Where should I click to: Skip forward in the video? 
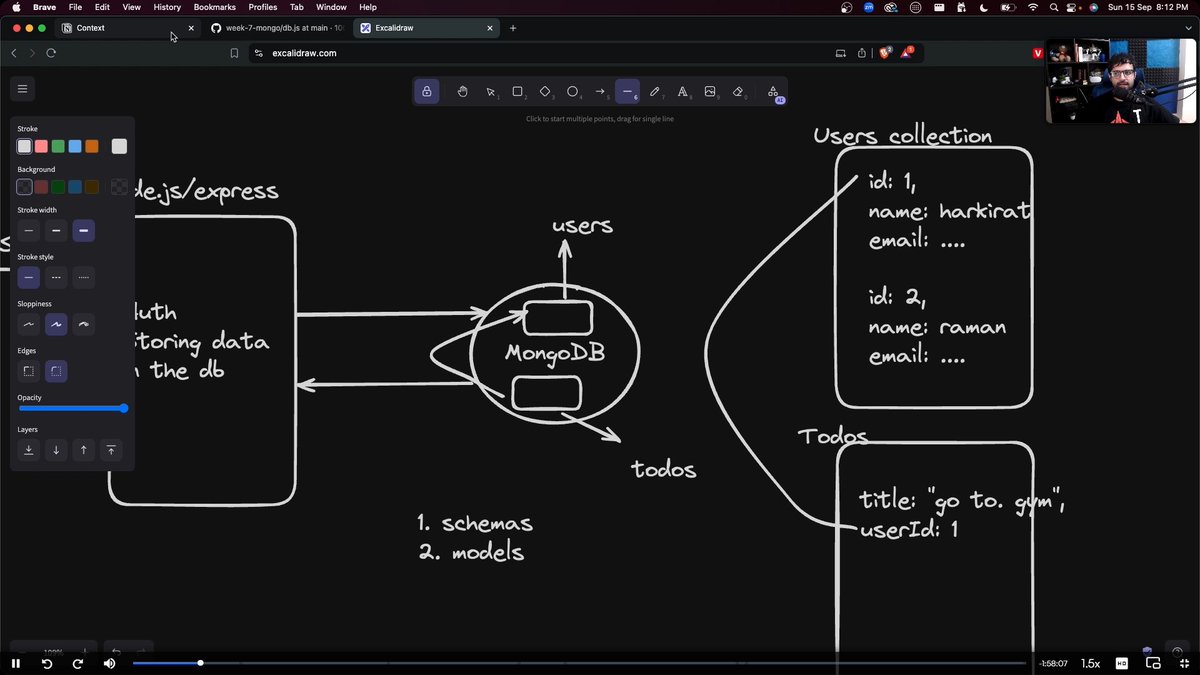[77, 663]
